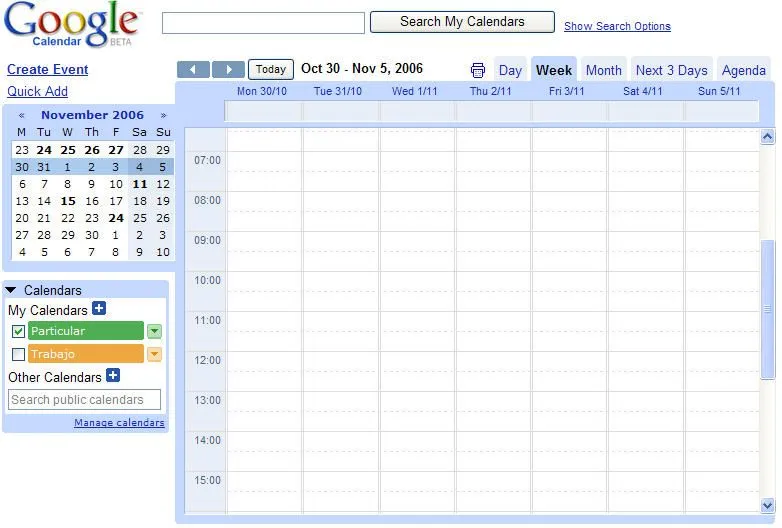
Task: Open Show Search Options link
Action: pyautogui.click(x=617, y=26)
